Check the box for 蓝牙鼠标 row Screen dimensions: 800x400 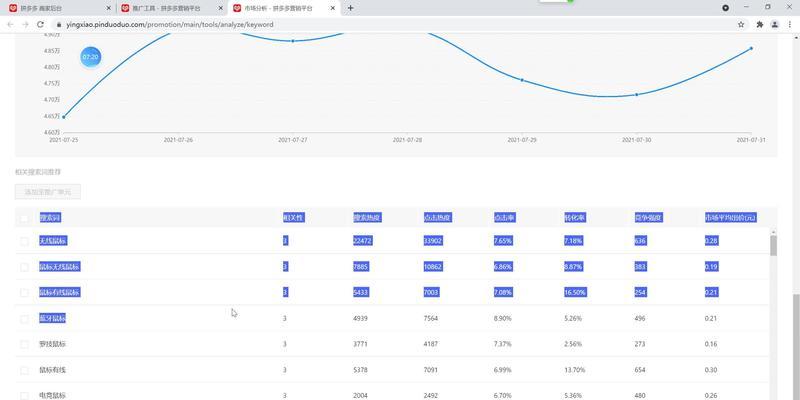24,319
